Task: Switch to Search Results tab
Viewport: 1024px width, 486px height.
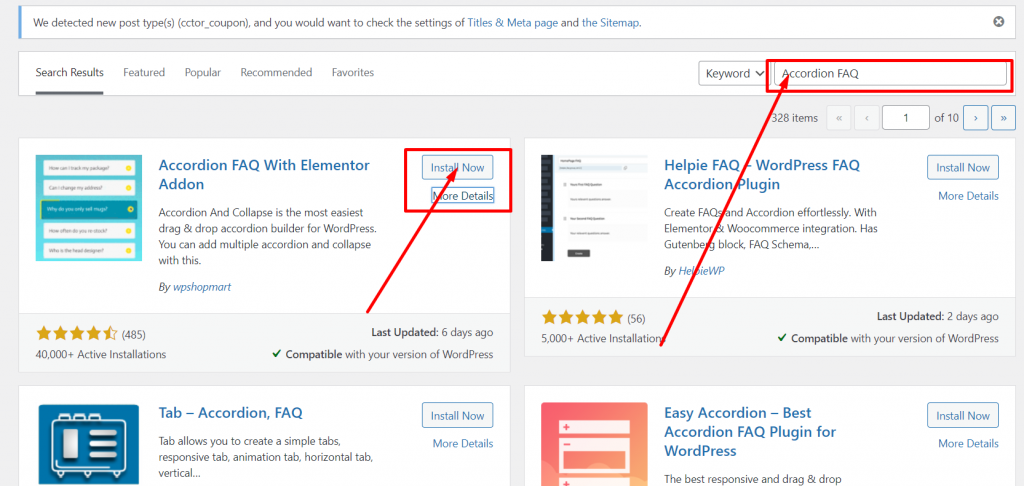Action: coord(69,73)
